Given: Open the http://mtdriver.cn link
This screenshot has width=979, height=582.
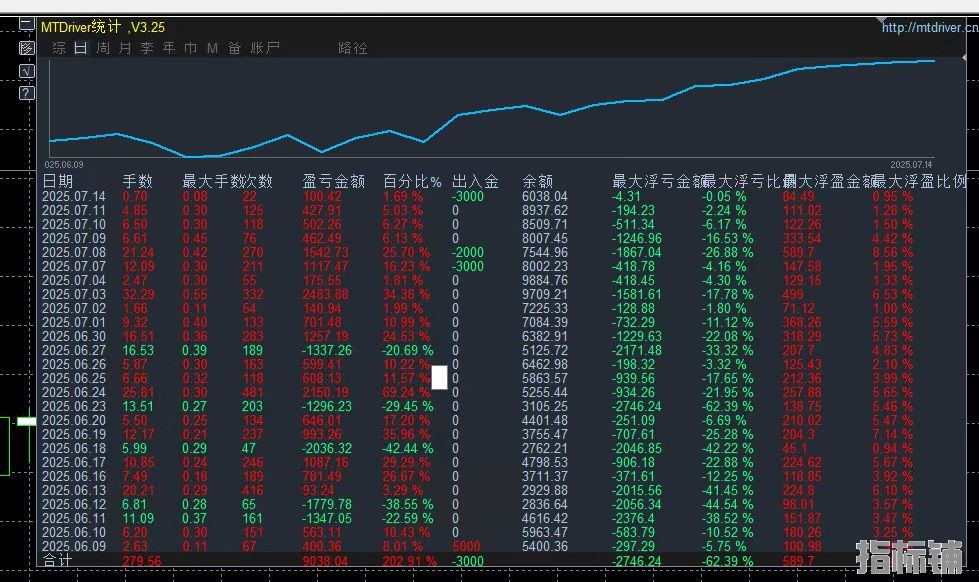Looking at the screenshot, I should 930,27.
